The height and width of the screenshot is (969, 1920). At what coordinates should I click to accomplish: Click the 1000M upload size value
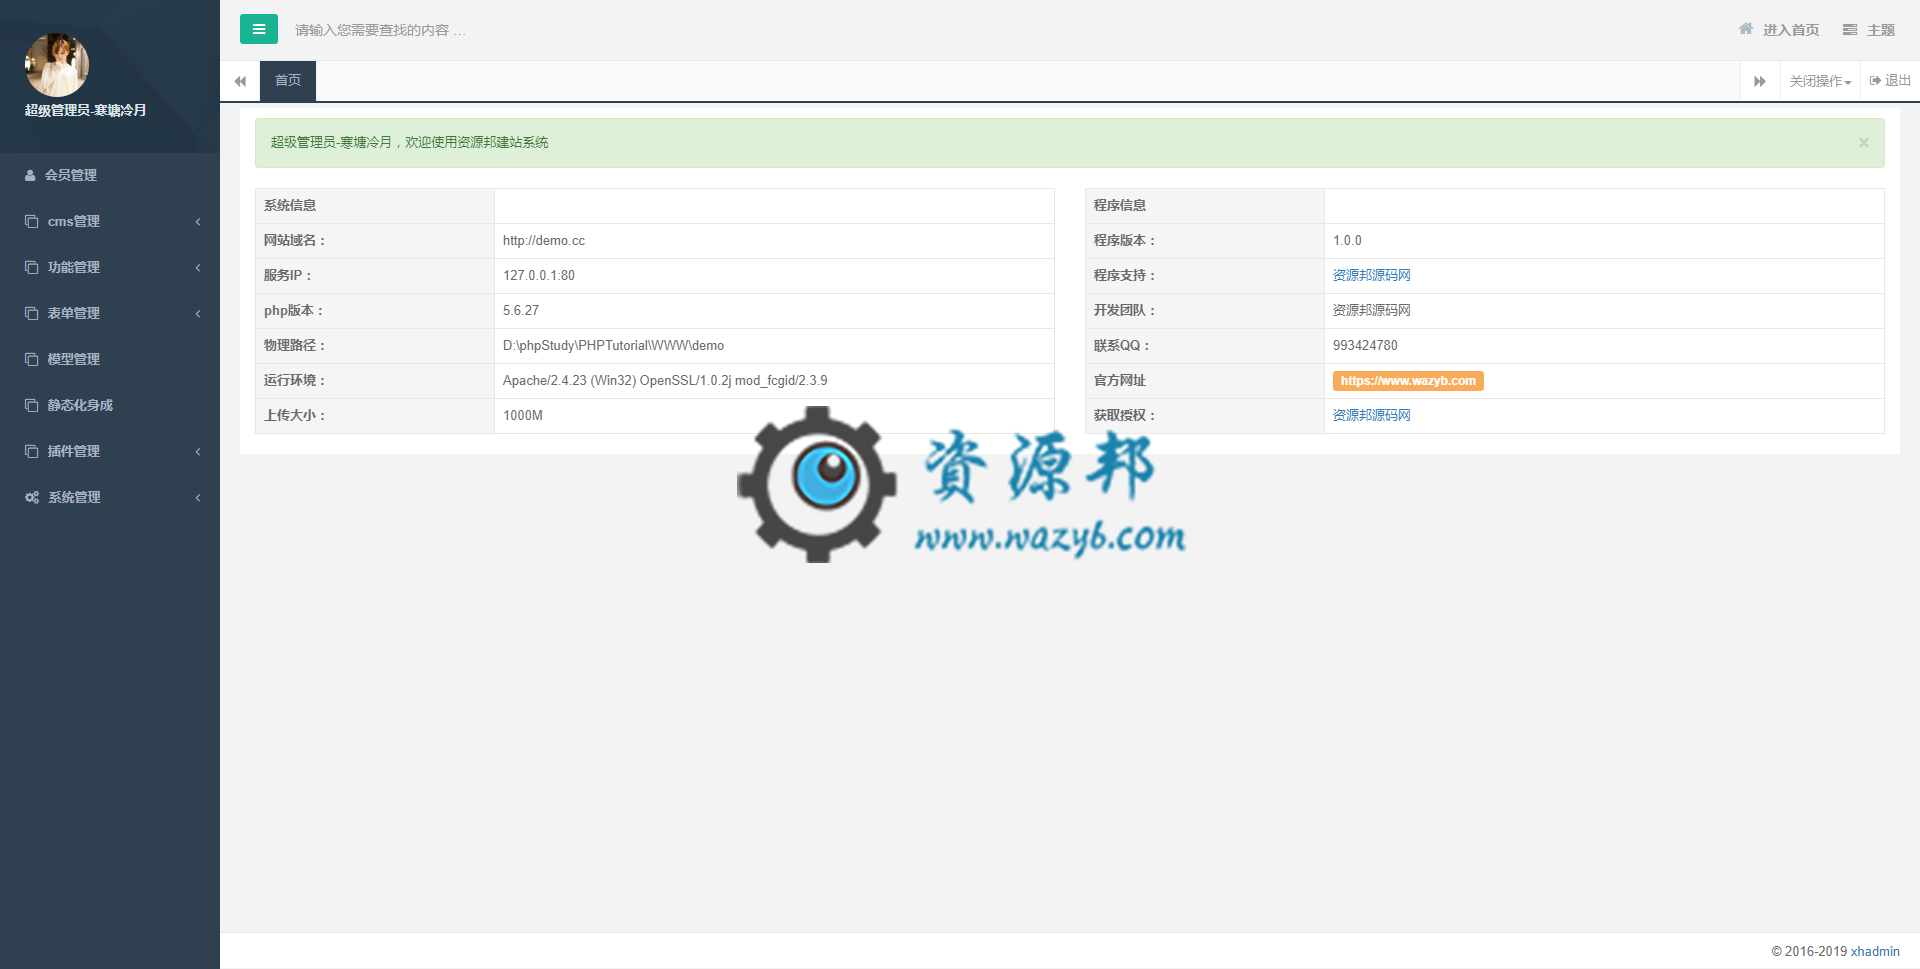point(523,415)
